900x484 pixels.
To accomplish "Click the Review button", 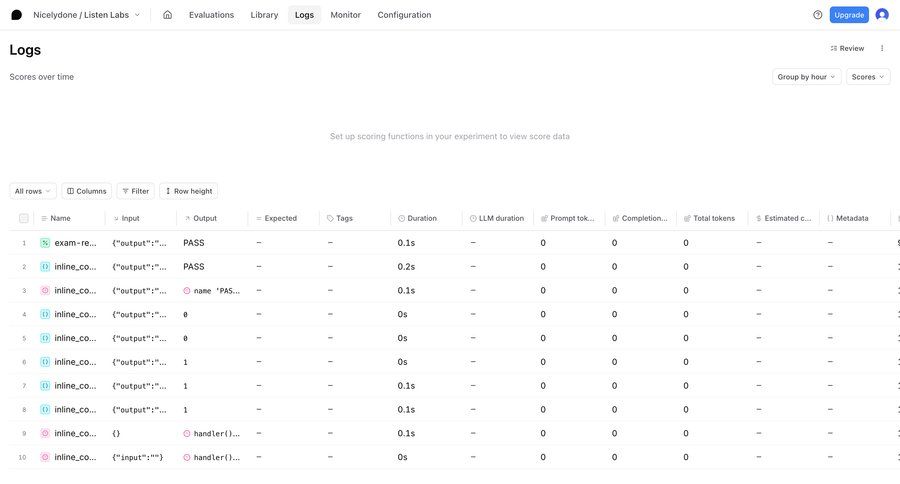I will [847, 48].
